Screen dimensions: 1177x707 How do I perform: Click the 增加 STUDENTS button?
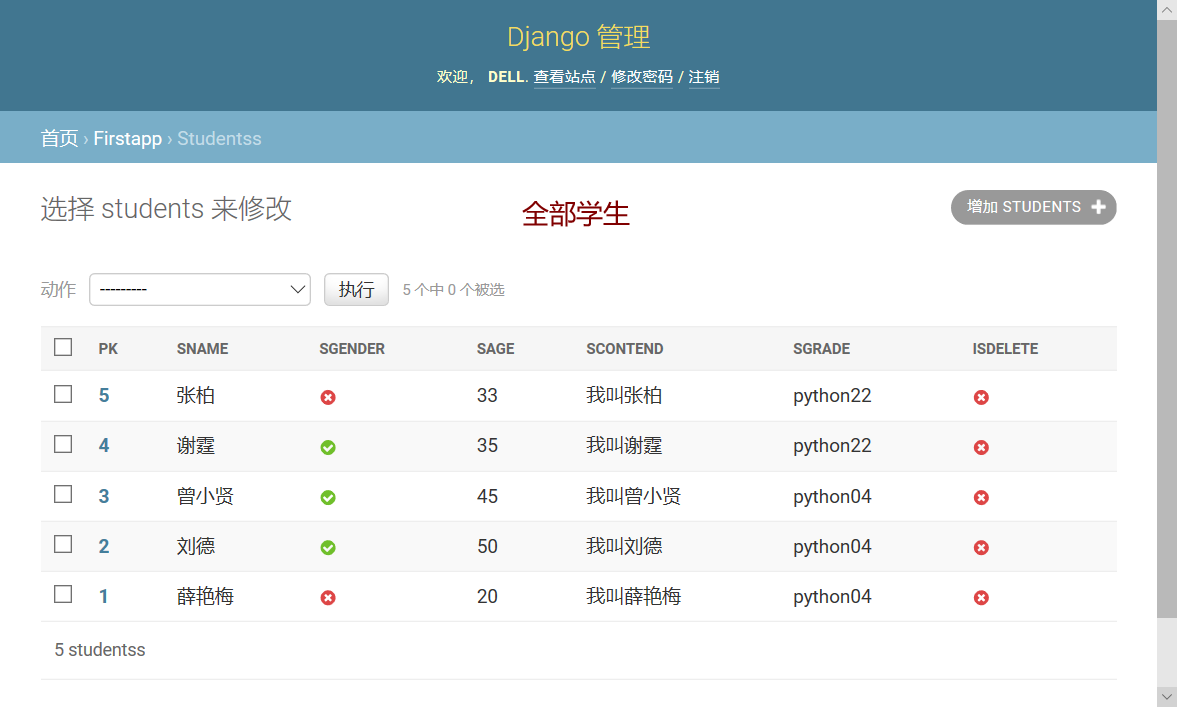1034,207
